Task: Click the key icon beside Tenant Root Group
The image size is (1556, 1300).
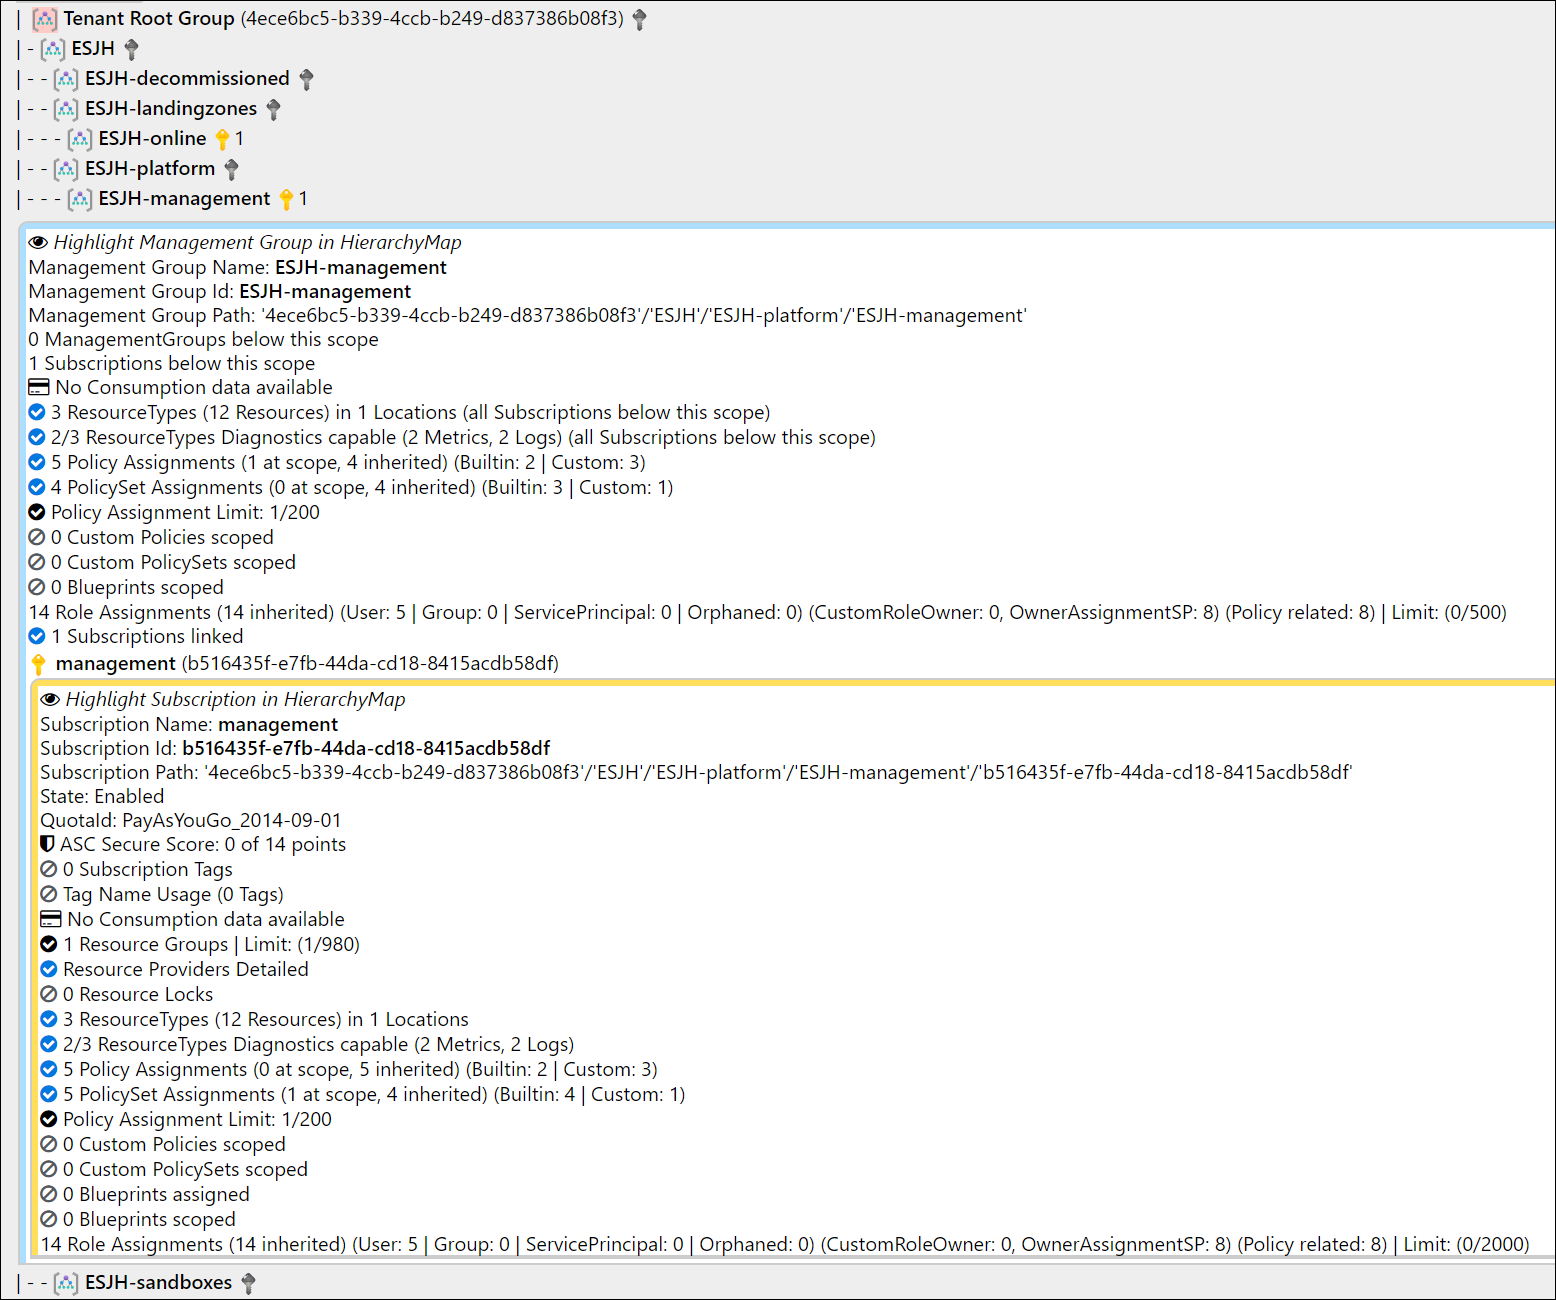Action: 640,19
